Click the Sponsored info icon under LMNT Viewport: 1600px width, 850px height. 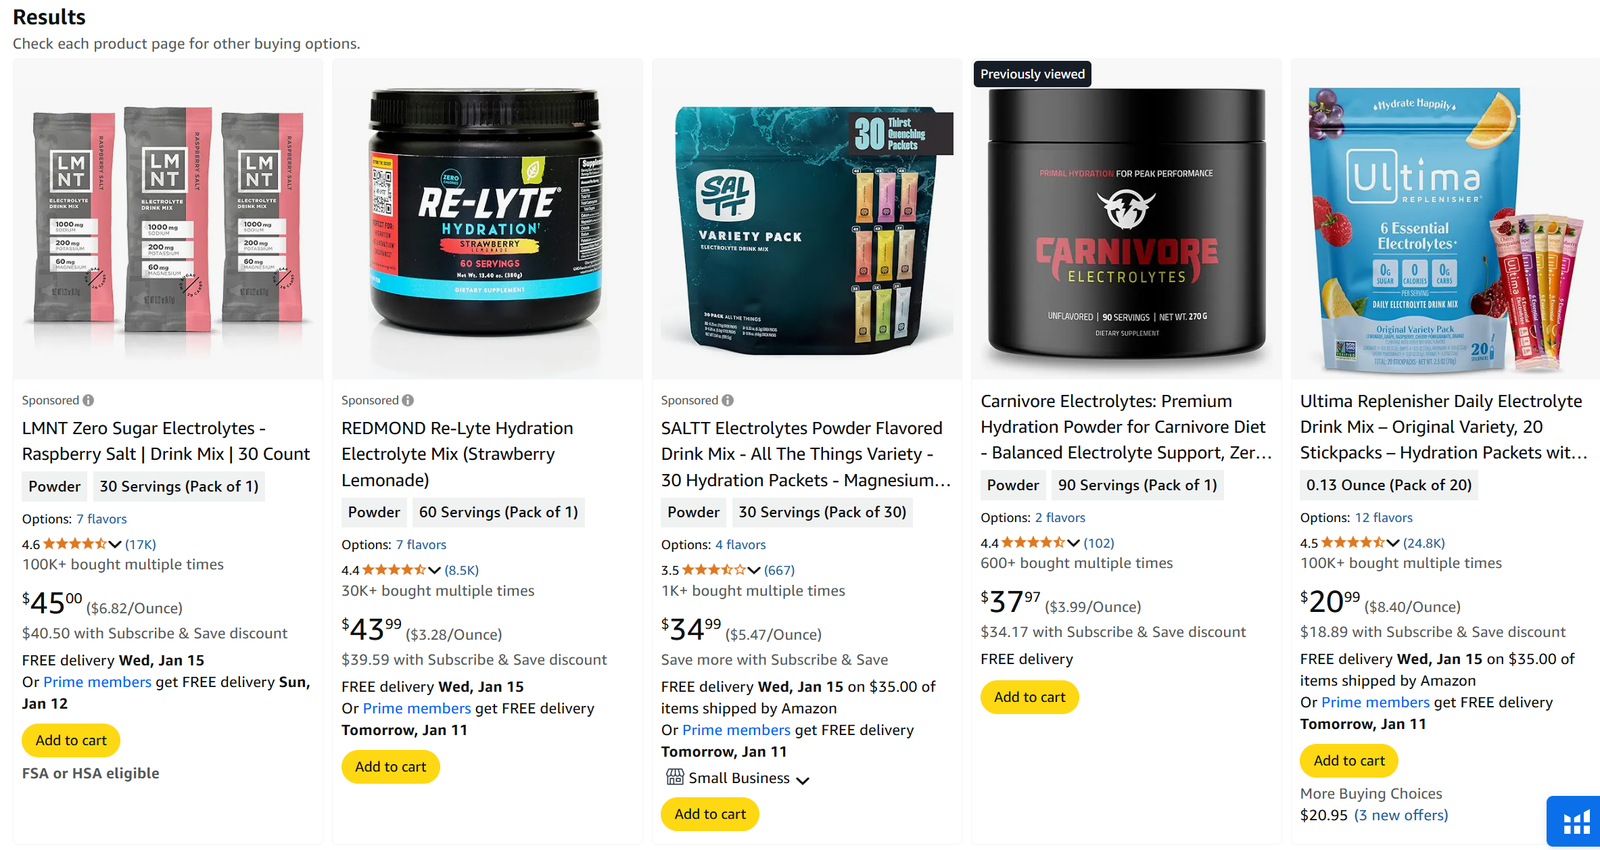(x=88, y=400)
